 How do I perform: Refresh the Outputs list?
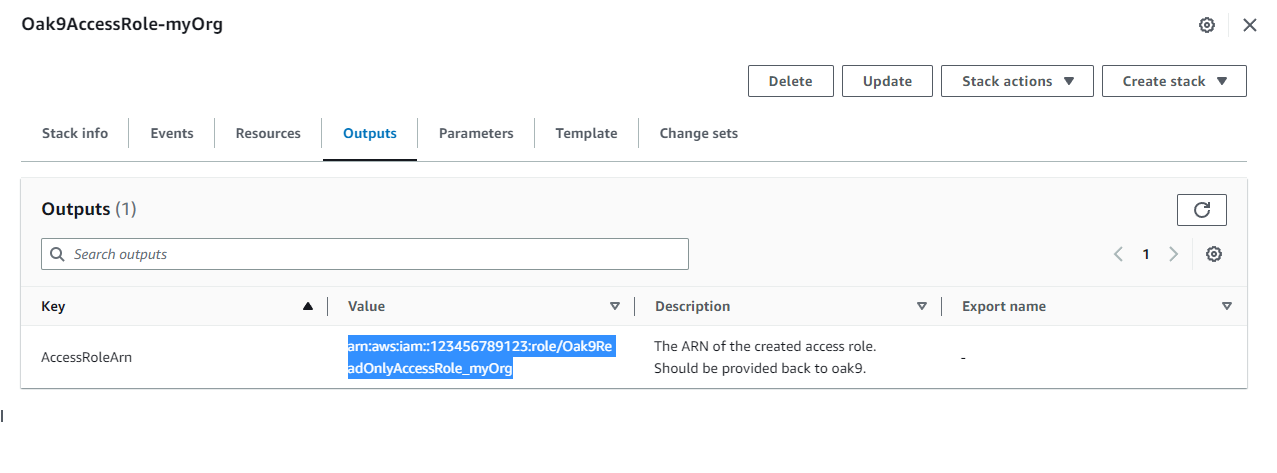point(1202,210)
